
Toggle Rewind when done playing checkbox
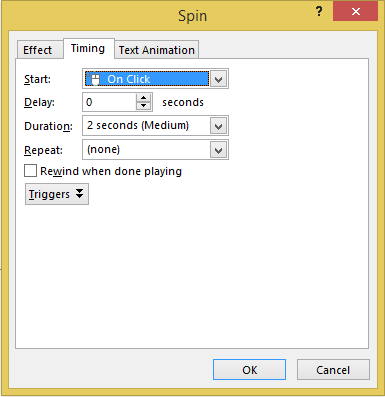pos(30,171)
